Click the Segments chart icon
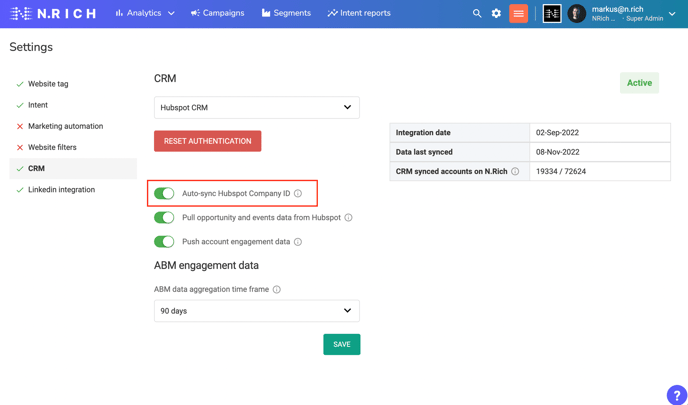 pos(266,13)
